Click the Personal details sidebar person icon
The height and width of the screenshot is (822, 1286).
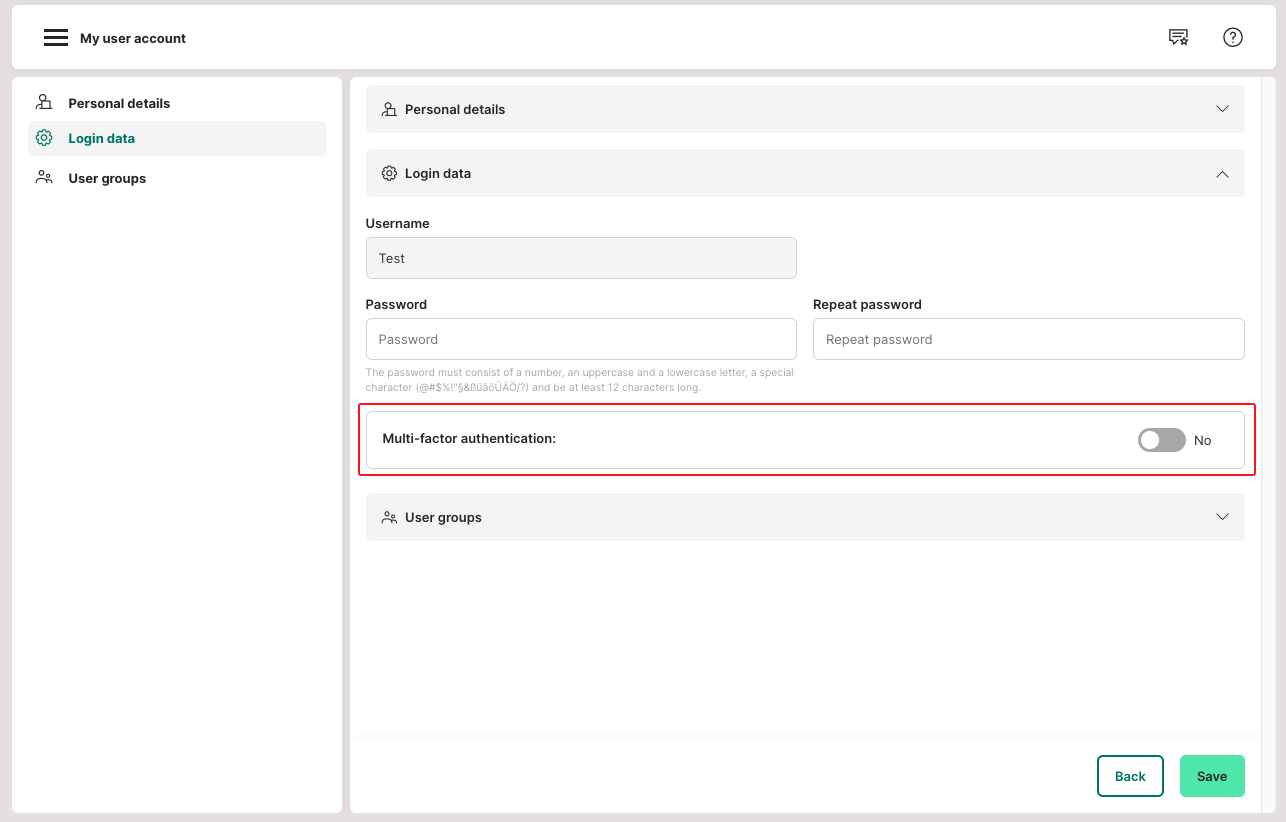pyautogui.click(x=44, y=103)
